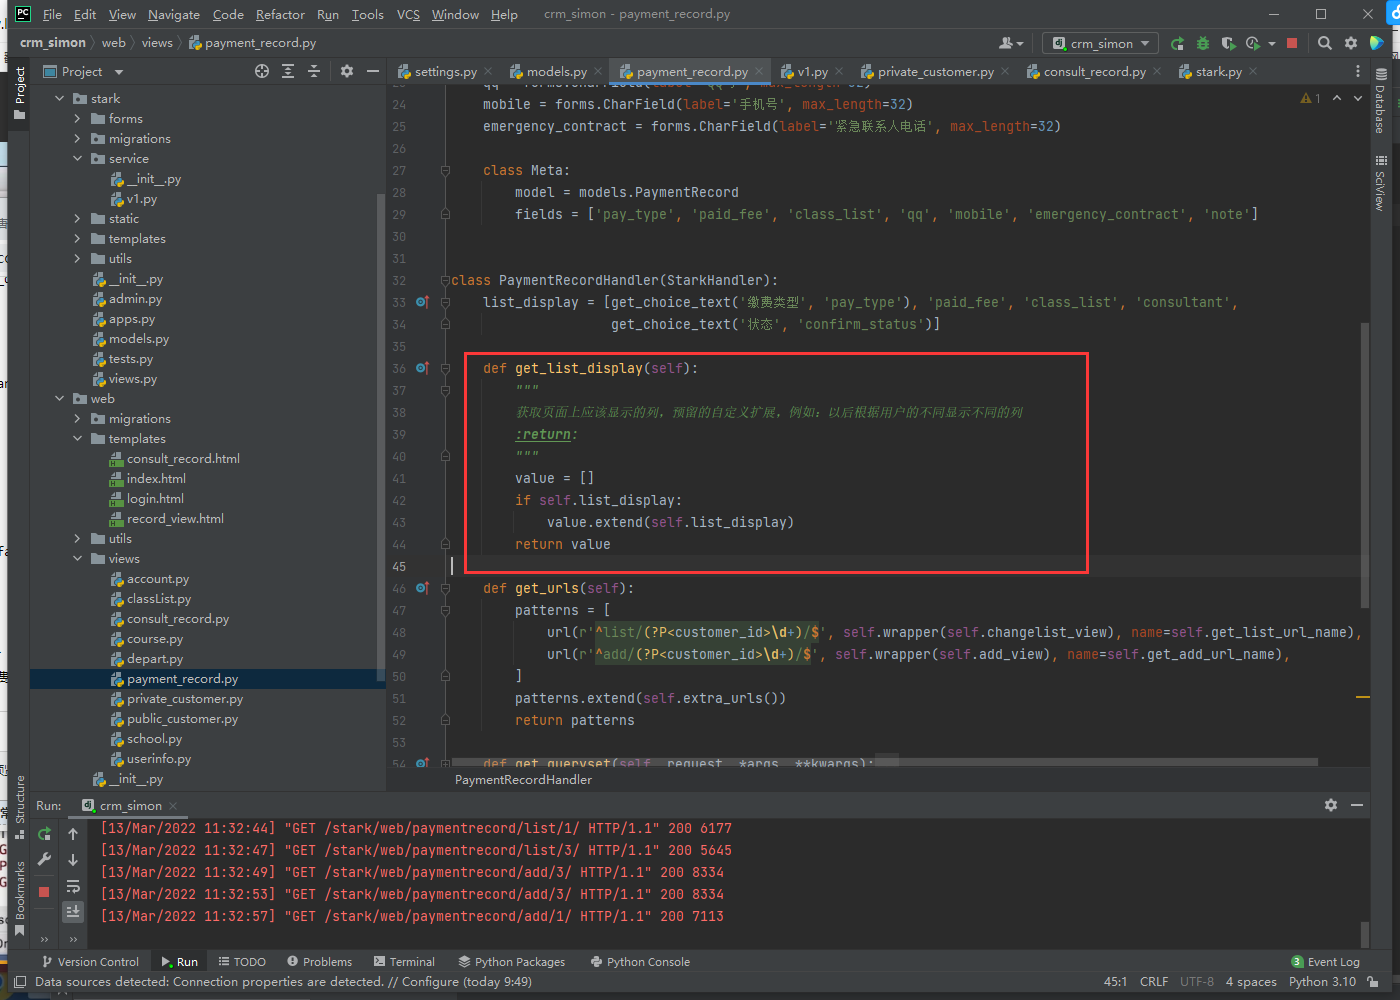Open the Refactor menu
Image resolution: width=1400 pixels, height=1000 pixels.
280,14
